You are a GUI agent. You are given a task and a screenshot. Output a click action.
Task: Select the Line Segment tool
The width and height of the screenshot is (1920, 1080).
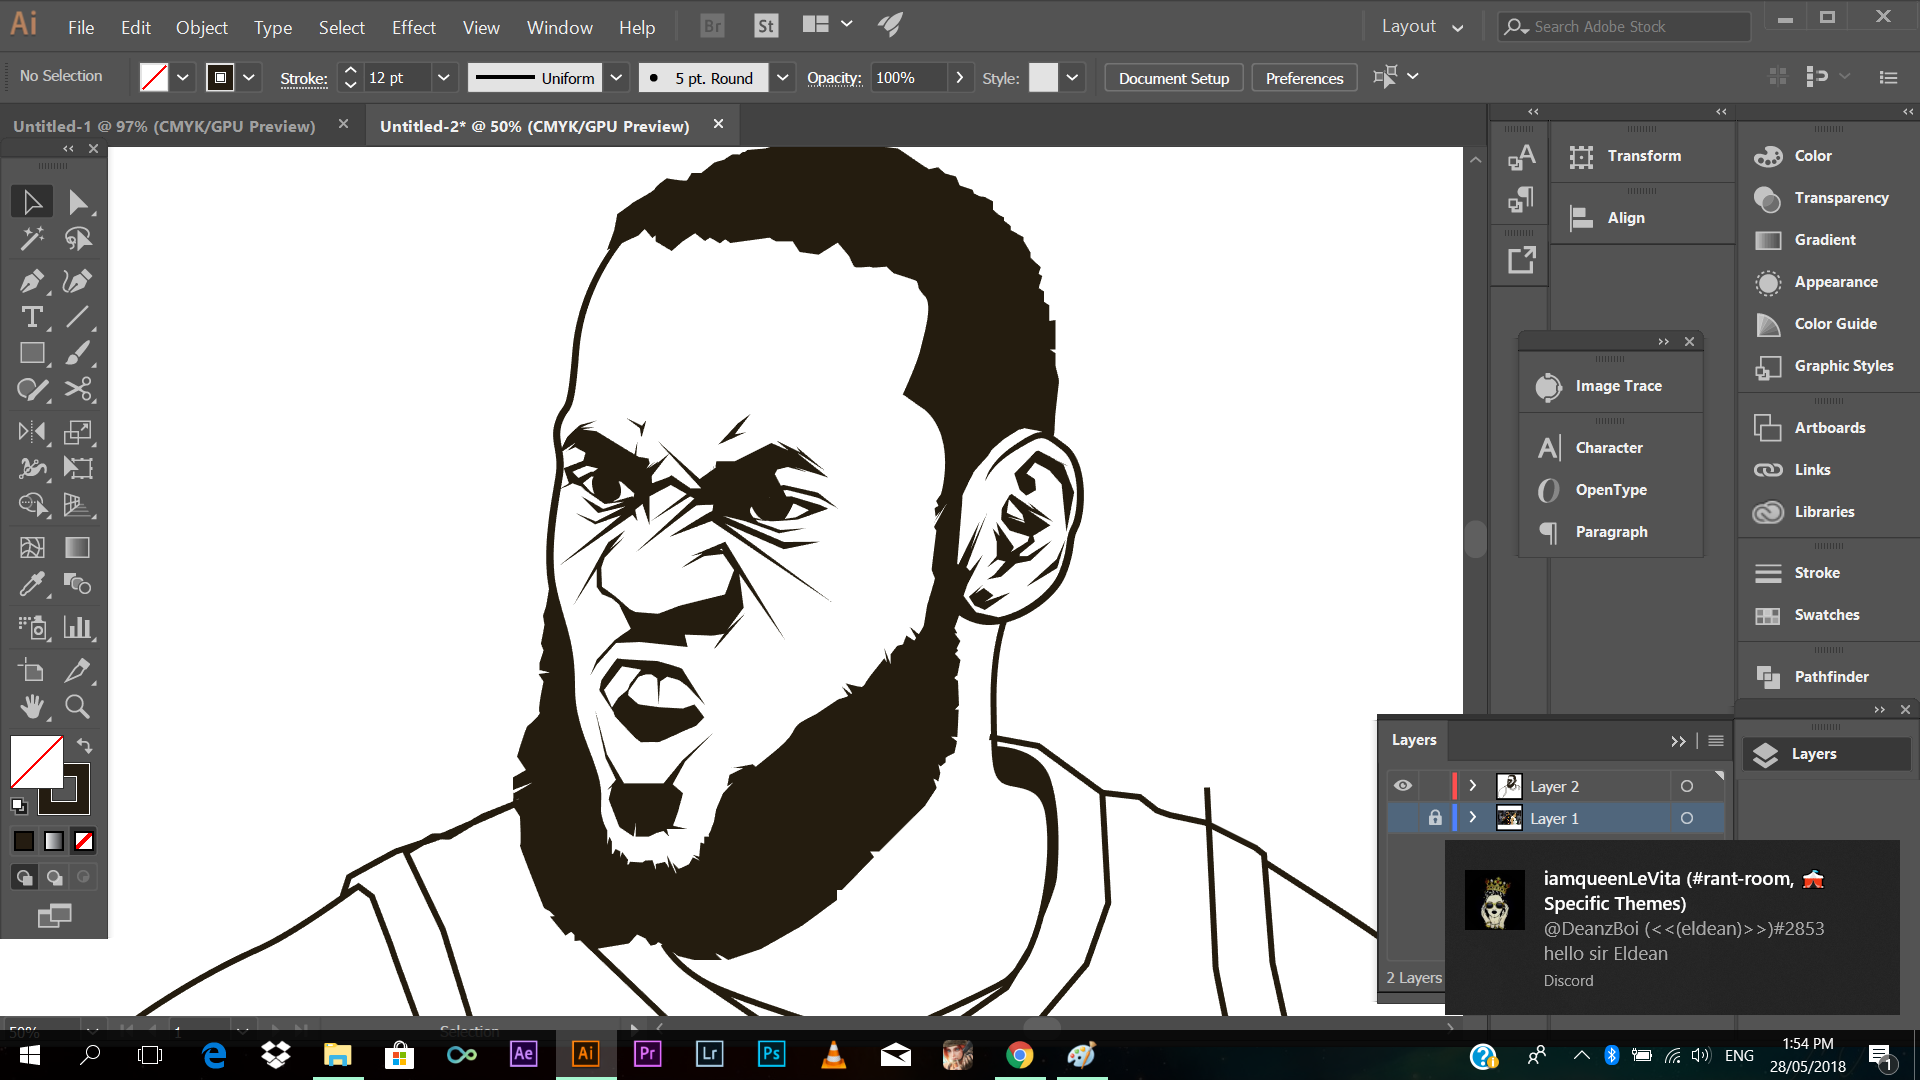click(x=78, y=317)
